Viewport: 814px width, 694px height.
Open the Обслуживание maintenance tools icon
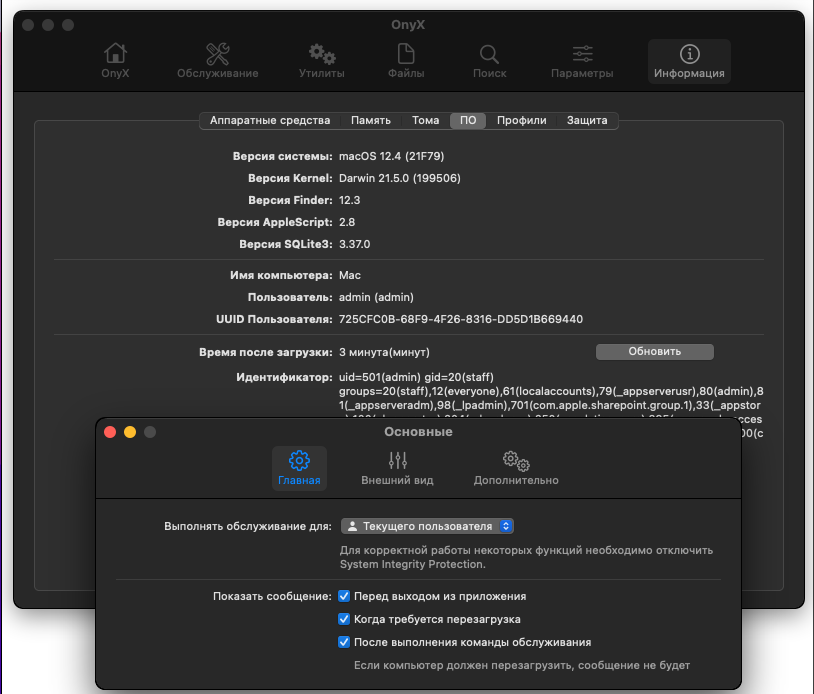click(218, 61)
